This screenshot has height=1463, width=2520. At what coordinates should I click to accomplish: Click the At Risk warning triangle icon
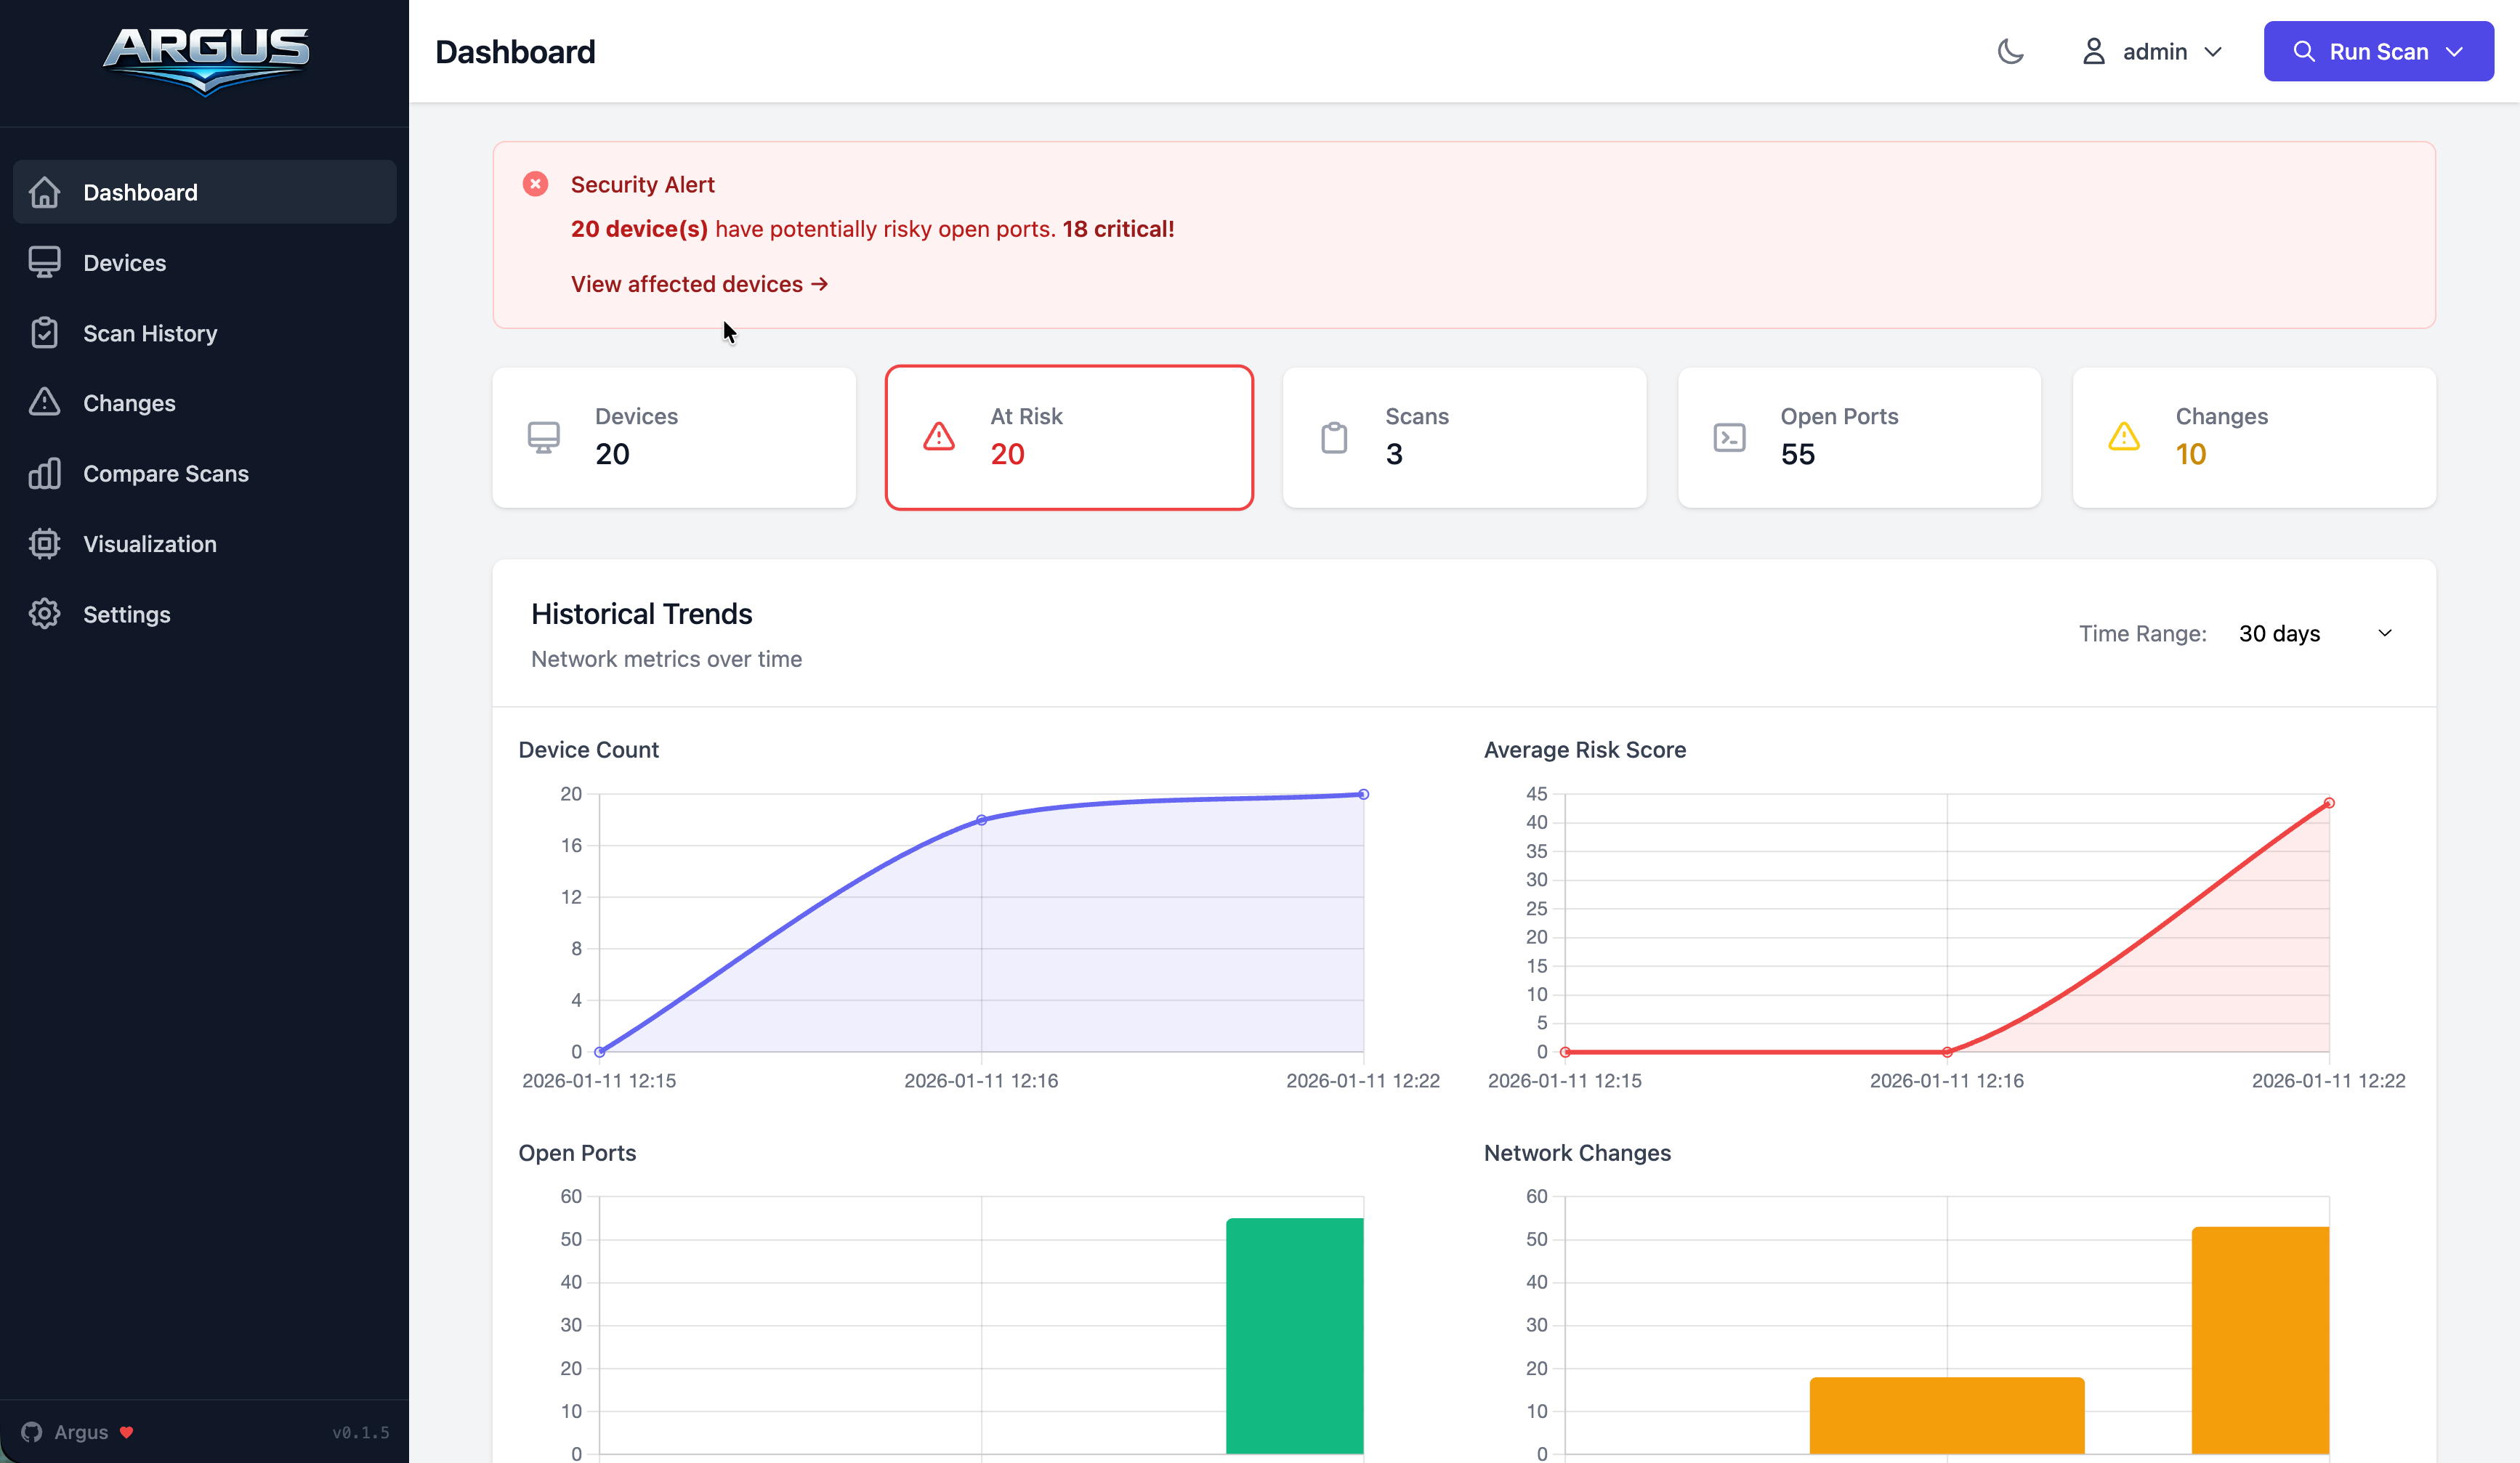[938, 437]
